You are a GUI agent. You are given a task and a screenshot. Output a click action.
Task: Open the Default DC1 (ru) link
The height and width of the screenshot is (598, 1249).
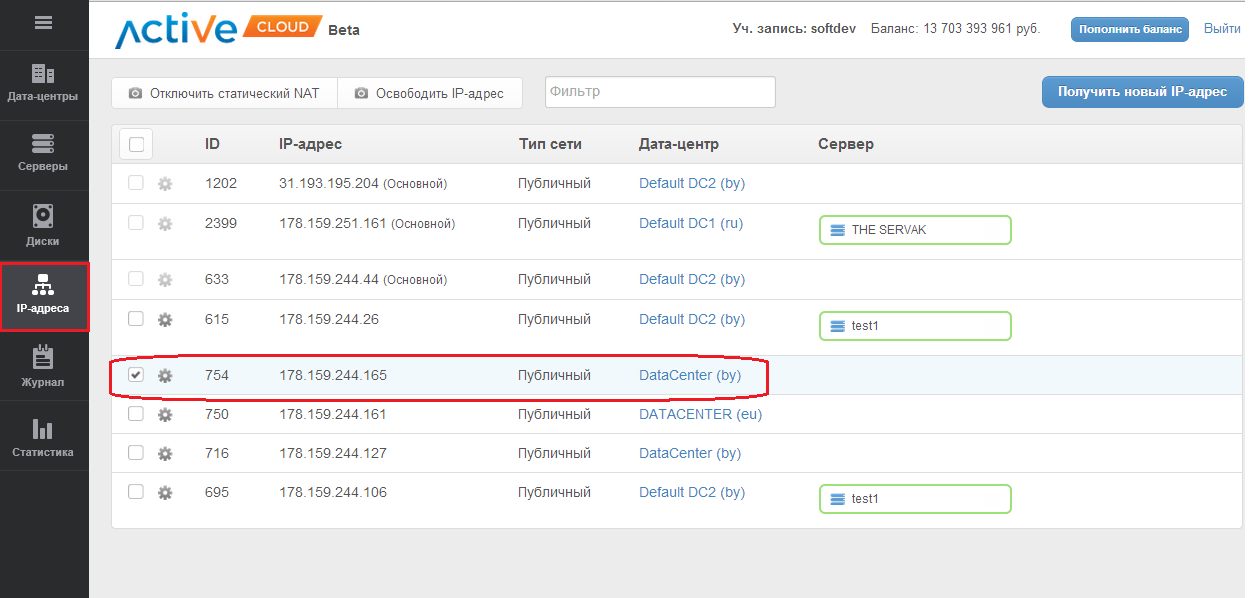coord(691,223)
